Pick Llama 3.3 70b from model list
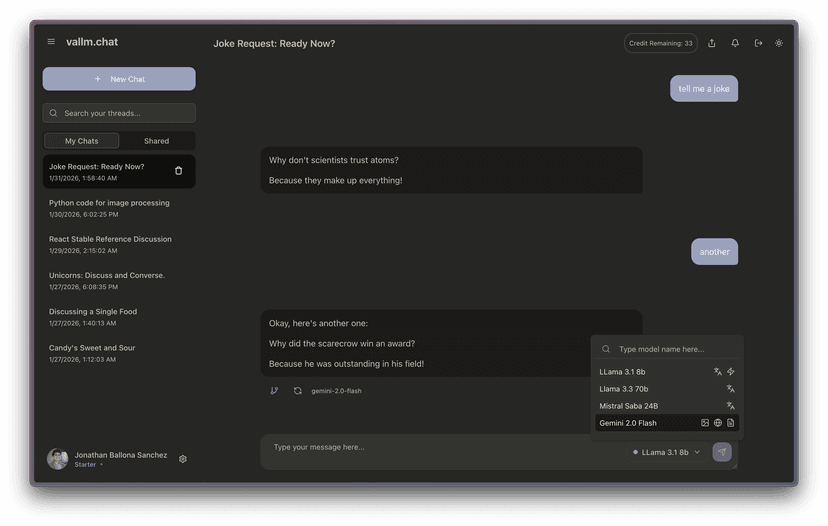This screenshot has height=526, width=828. tap(624, 389)
